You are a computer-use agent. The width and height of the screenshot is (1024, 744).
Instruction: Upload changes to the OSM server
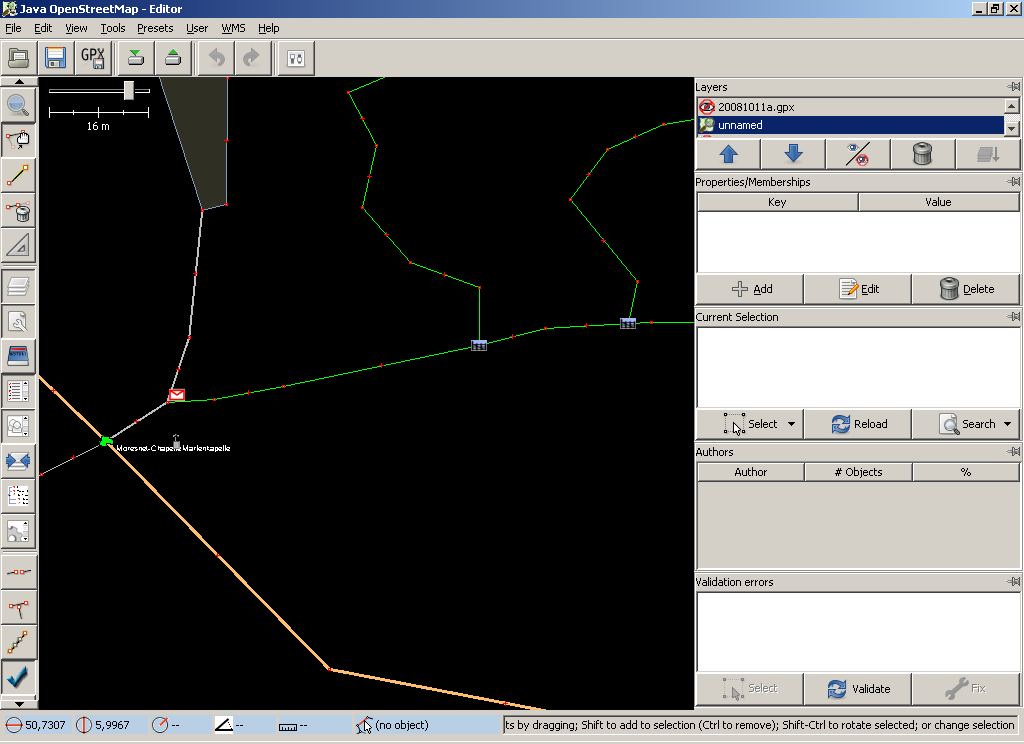pyautogui.click(x=173, y=59)
